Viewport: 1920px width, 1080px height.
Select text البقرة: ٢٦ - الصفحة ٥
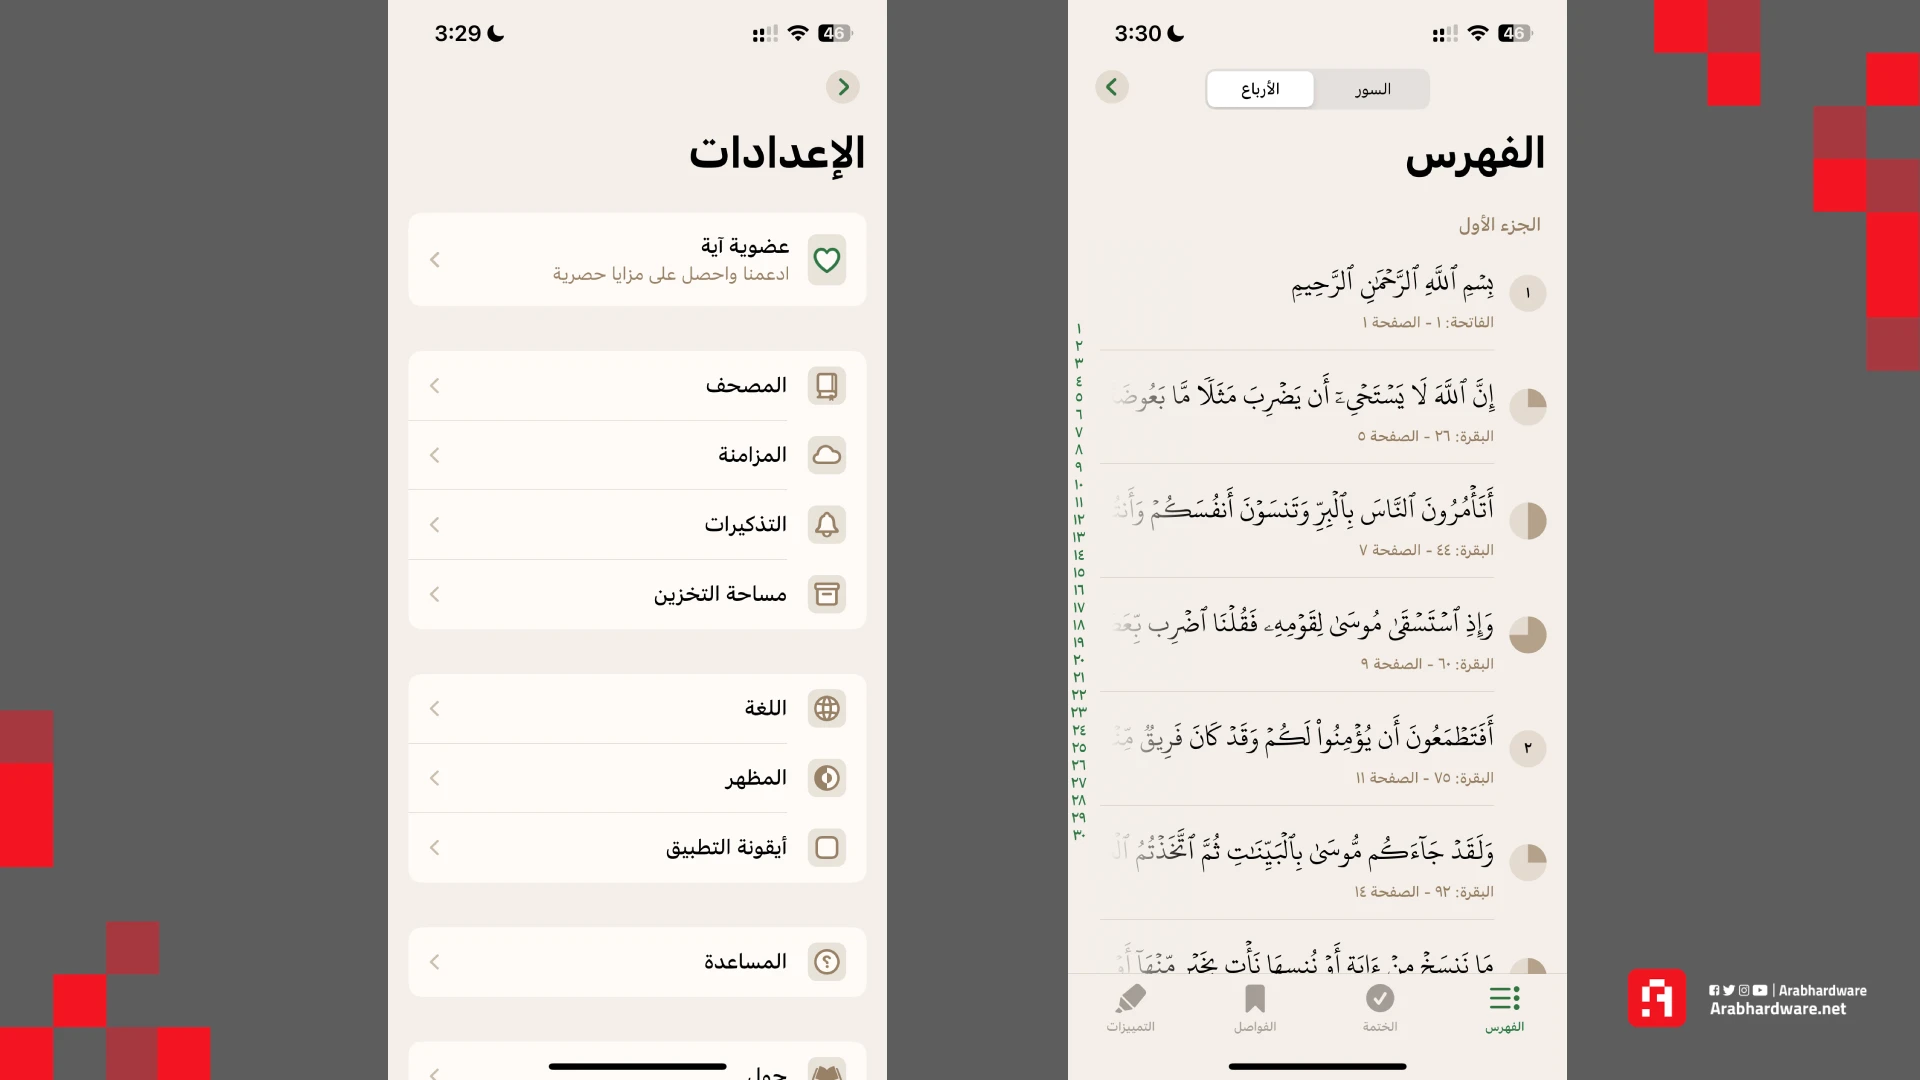[1425, 436]
